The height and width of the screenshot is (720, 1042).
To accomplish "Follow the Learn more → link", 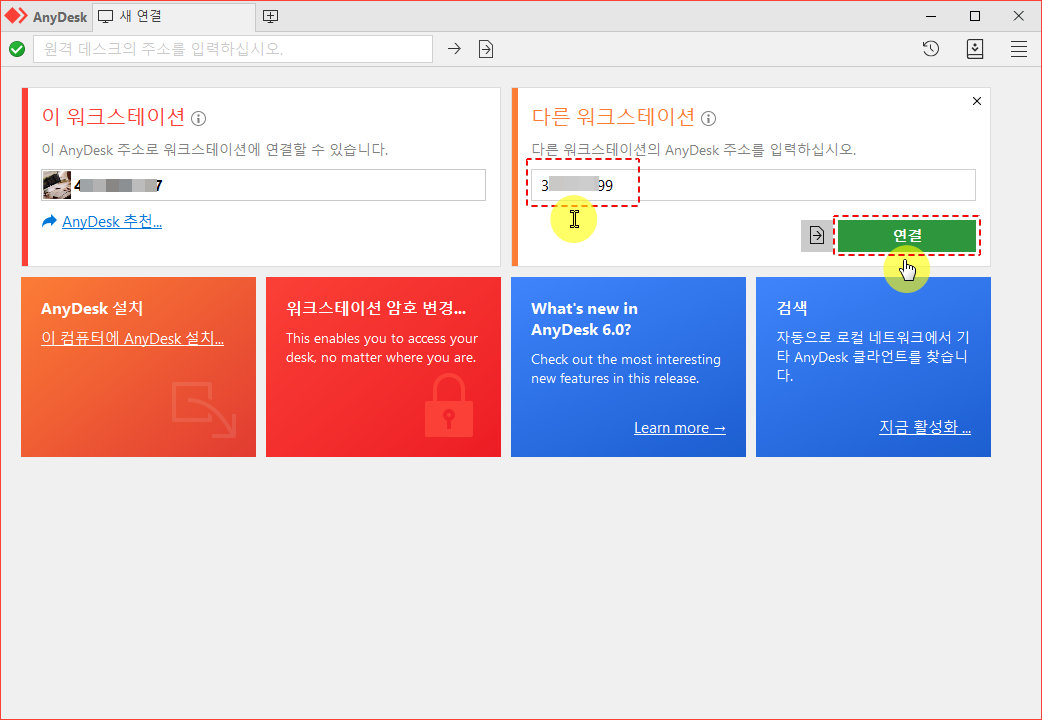I will [680, 427].
